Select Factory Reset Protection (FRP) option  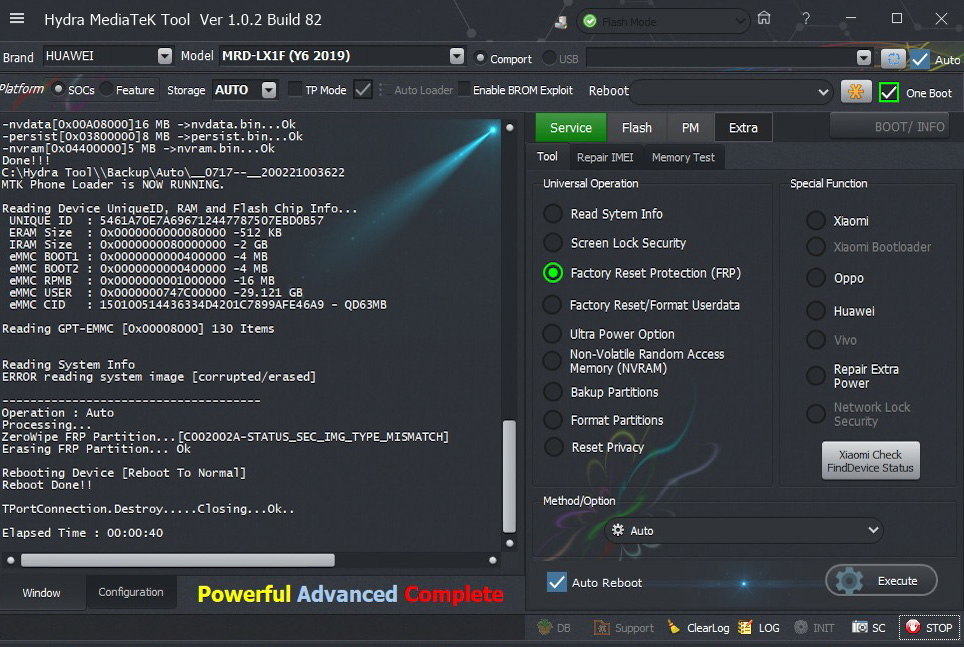click(x=553, y=272)
